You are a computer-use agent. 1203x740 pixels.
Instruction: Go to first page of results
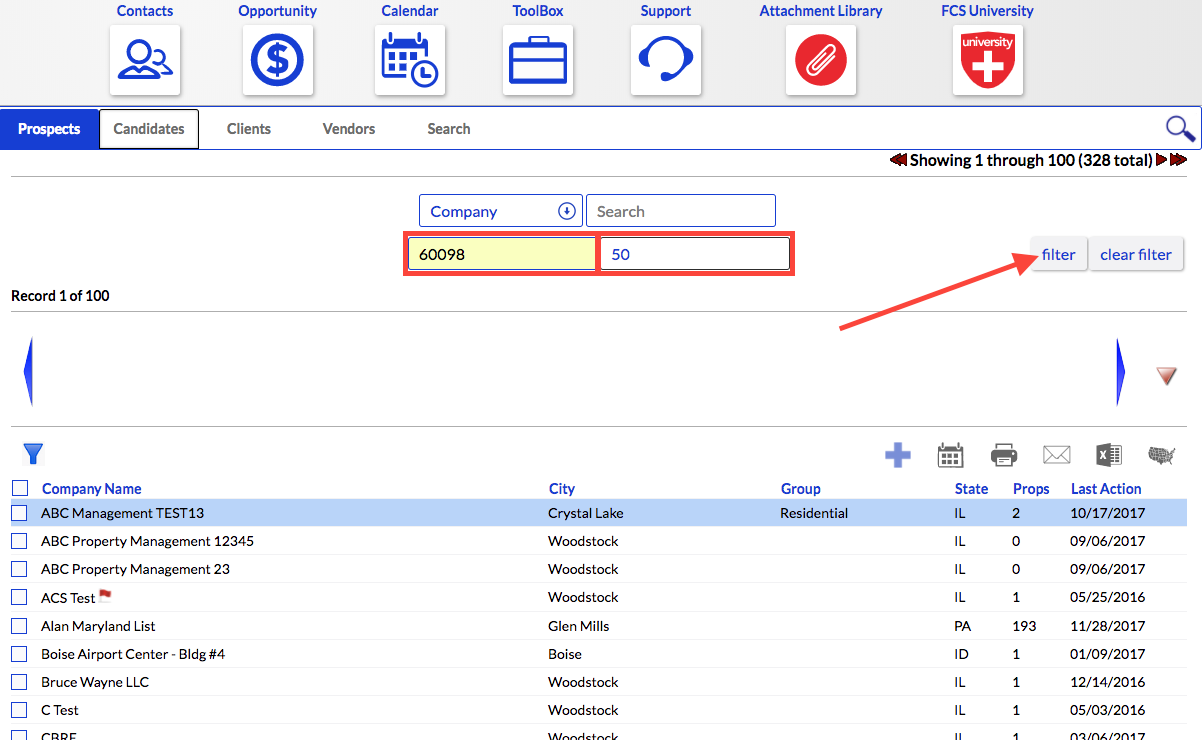pyautogui.click(x=898, y=160)
